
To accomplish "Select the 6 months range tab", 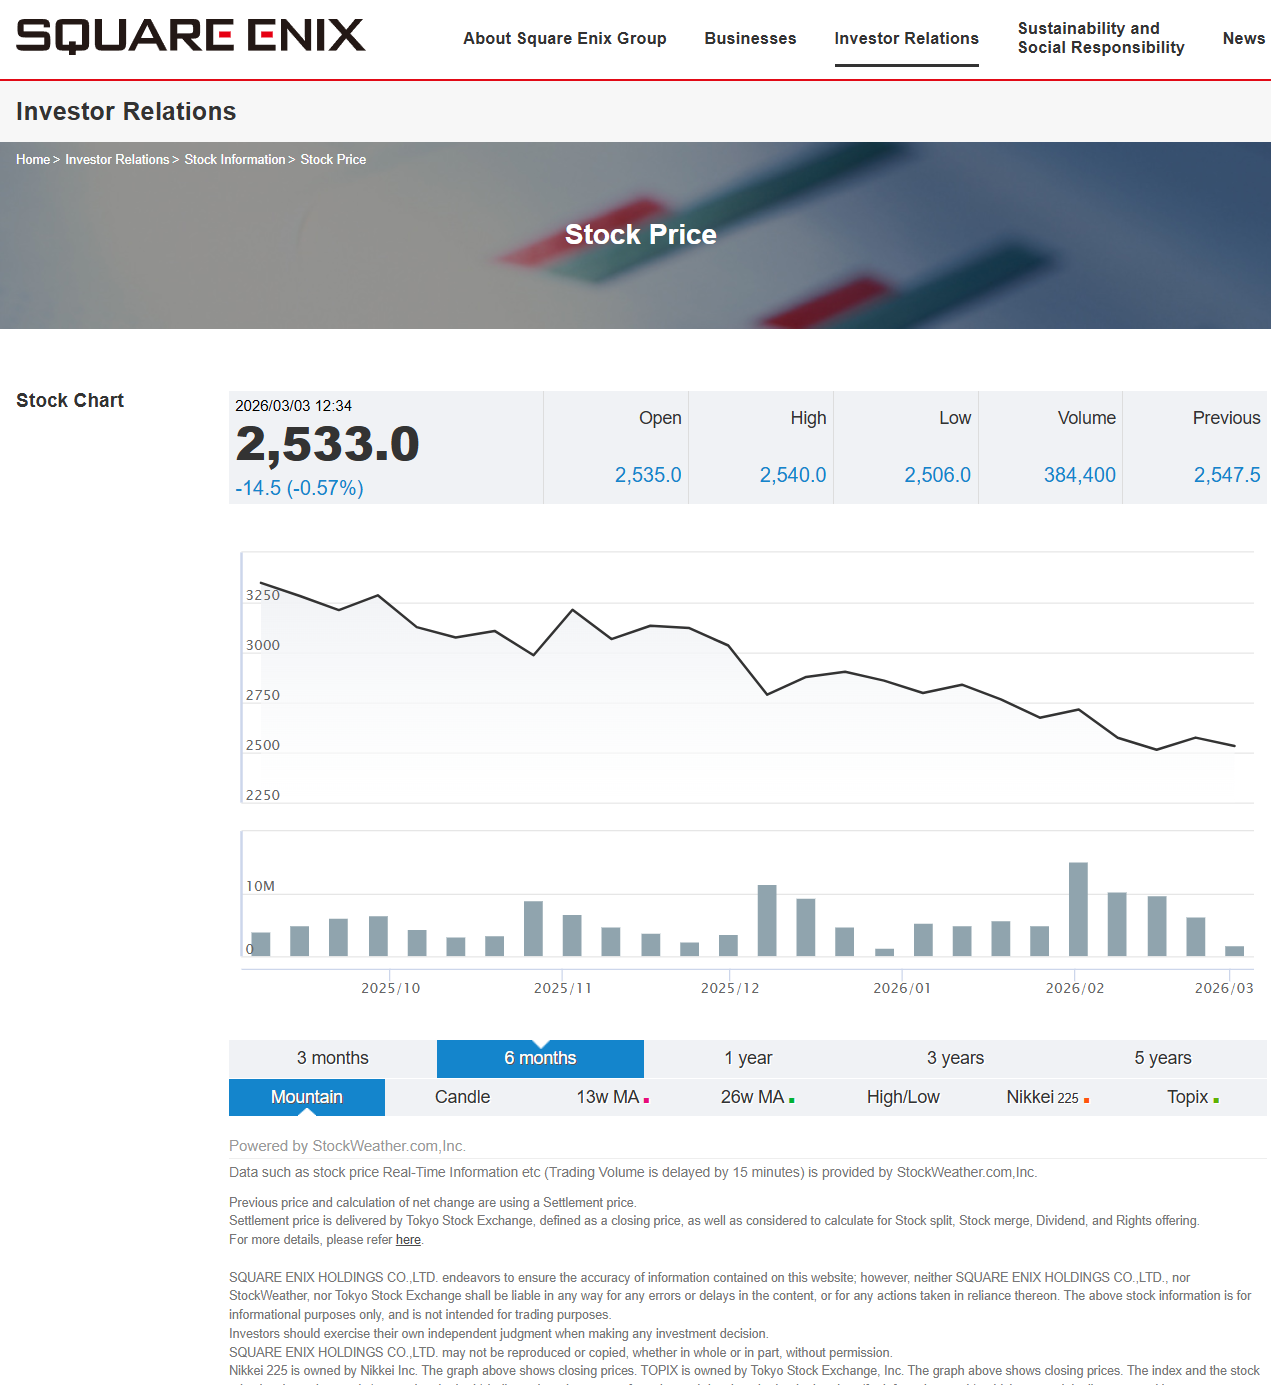I will pos(540,1058).
